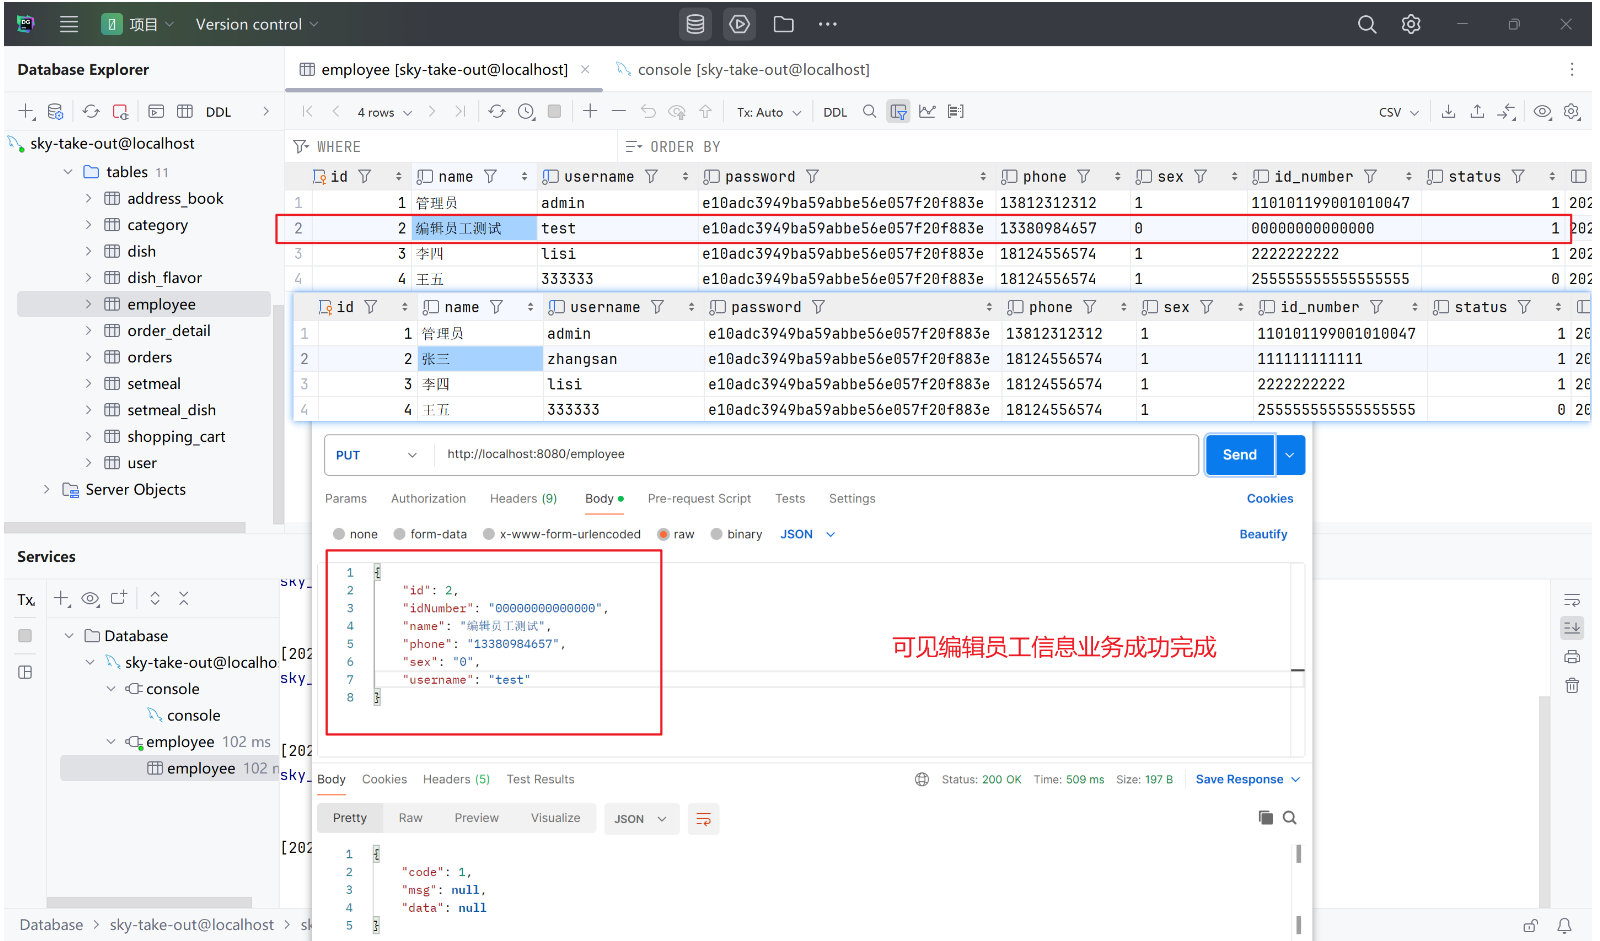Open notifications bell in status bar

pos(1564,926)
